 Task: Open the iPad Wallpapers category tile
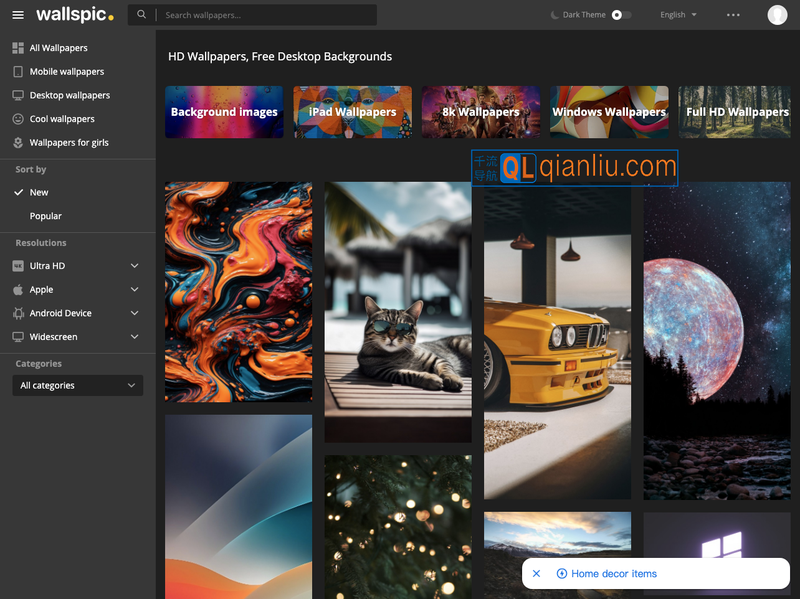[352, 112]
